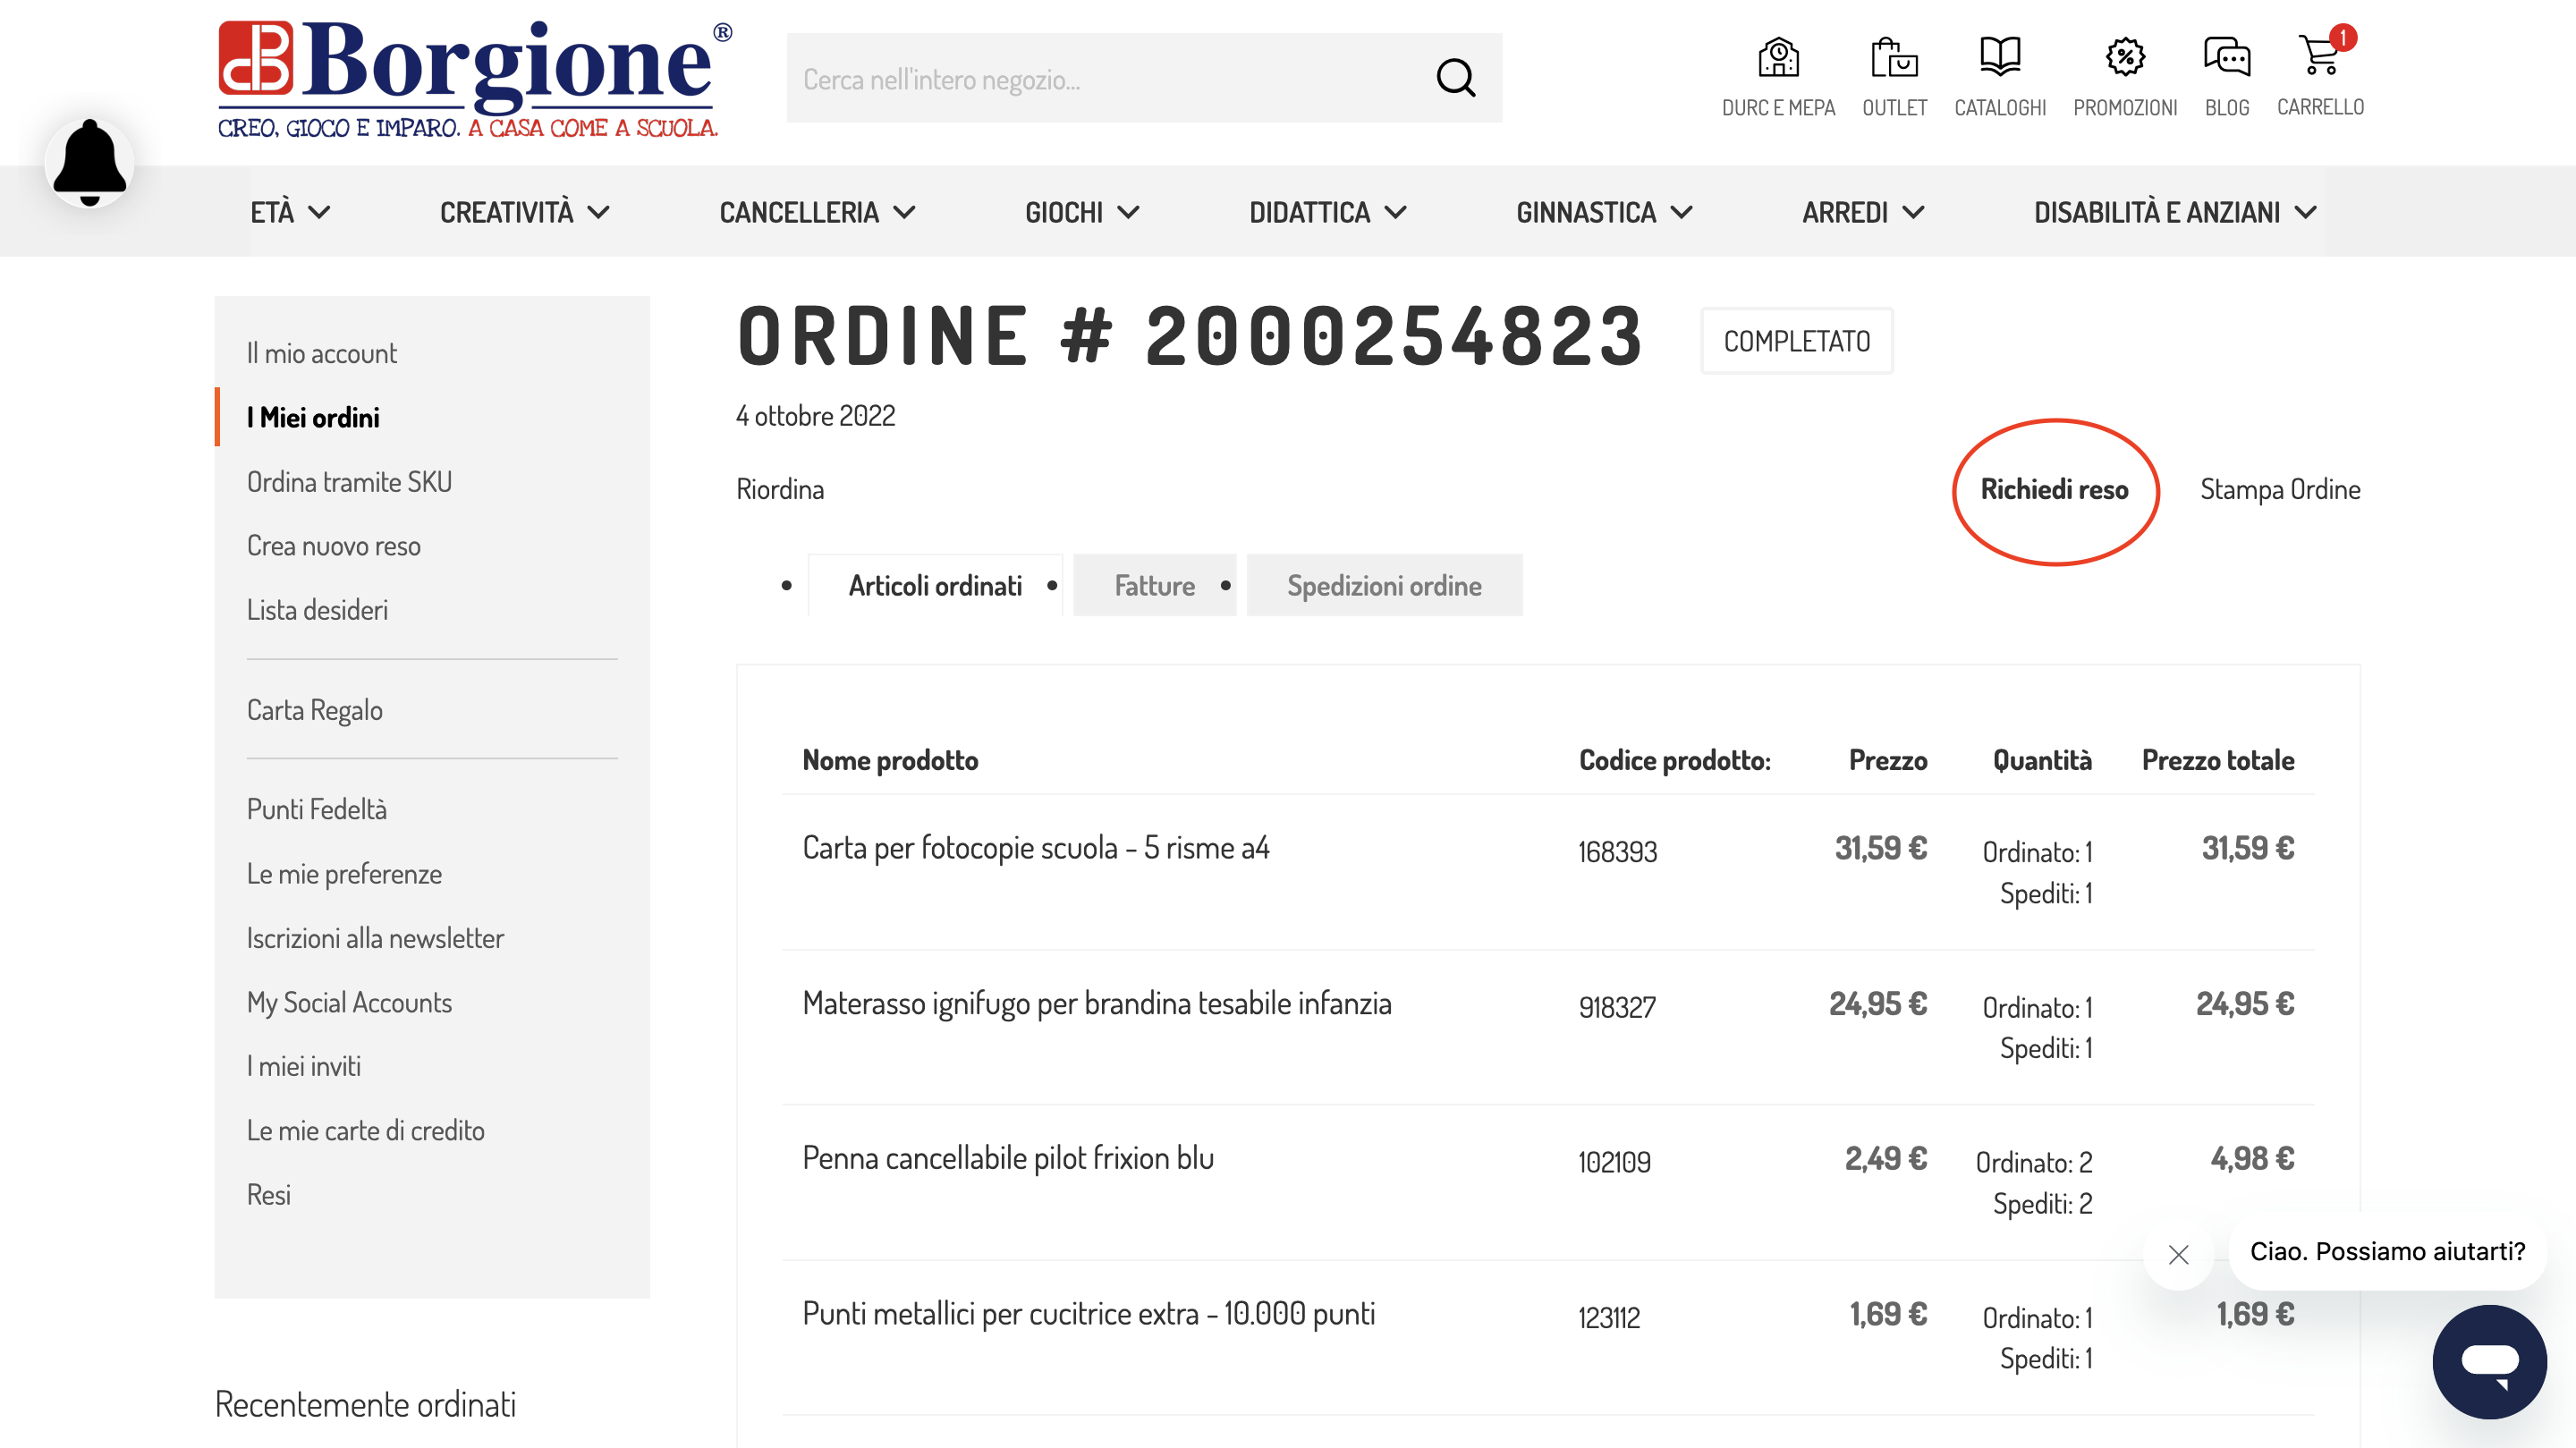Open the Promozioni percent badge icon
Image resolution: width=2576 pixels, height=1448 pixels.
tap(2124, 58)
